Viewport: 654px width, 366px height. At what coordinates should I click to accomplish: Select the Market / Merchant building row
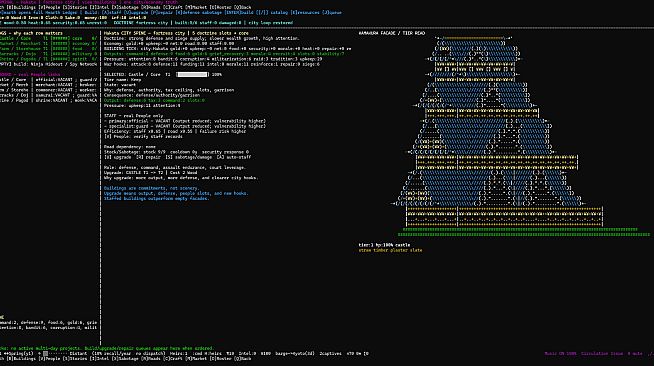pyautogui.click(x=48, y=43)
